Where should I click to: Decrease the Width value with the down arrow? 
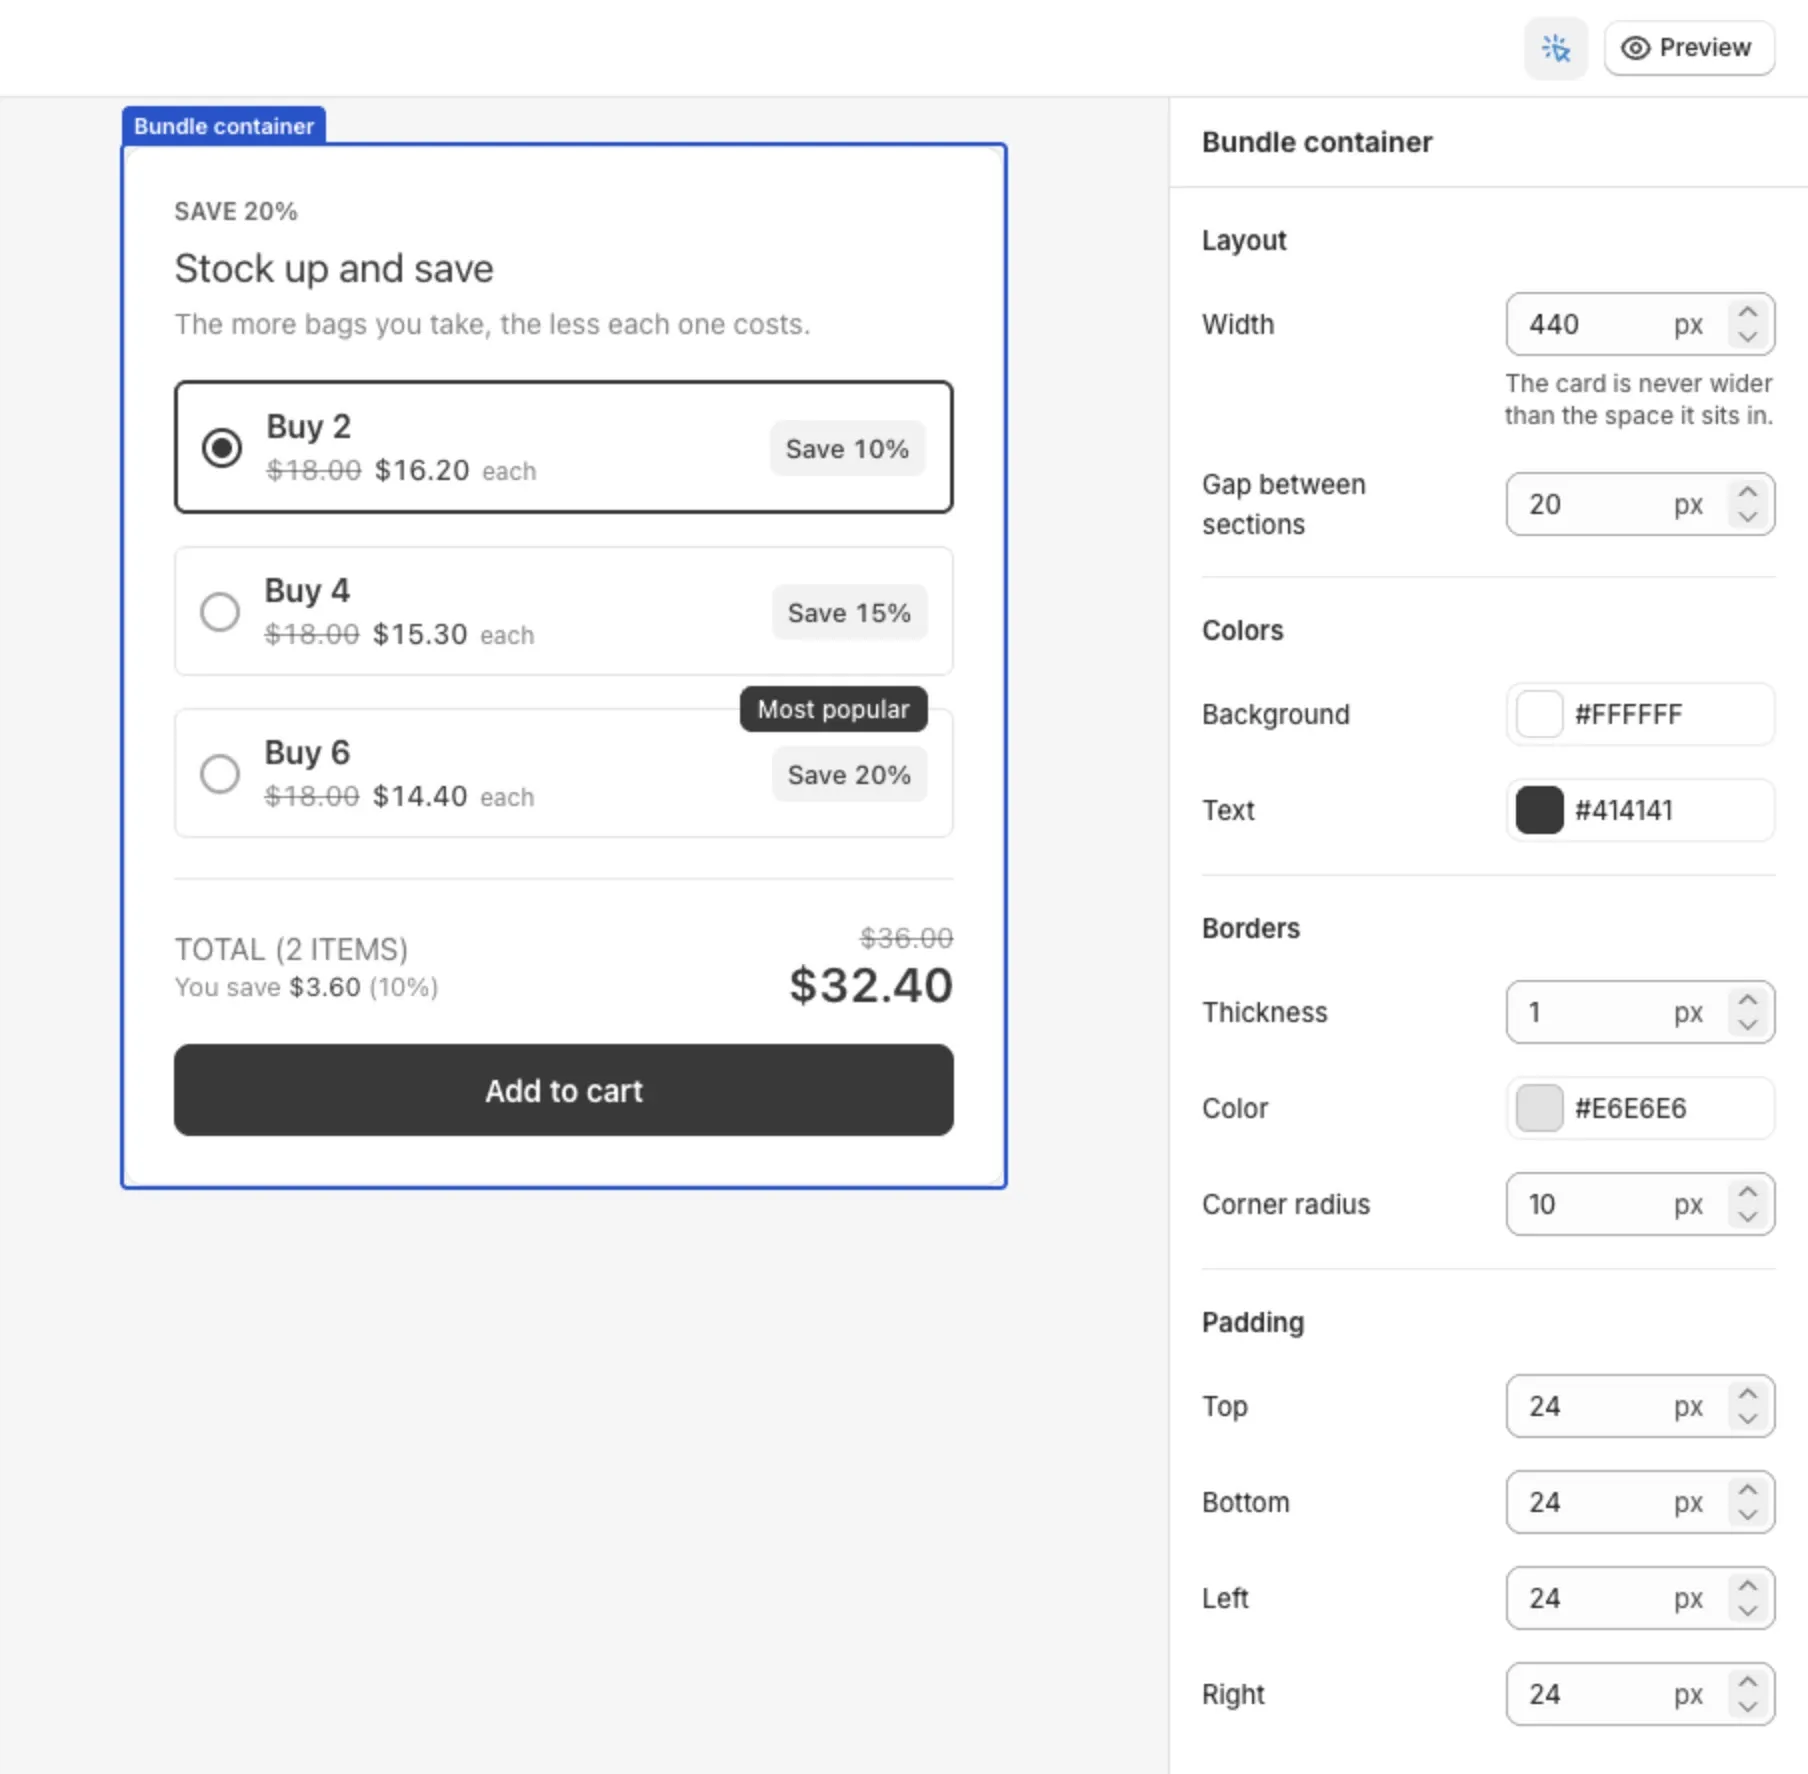tap(1748, 337)
